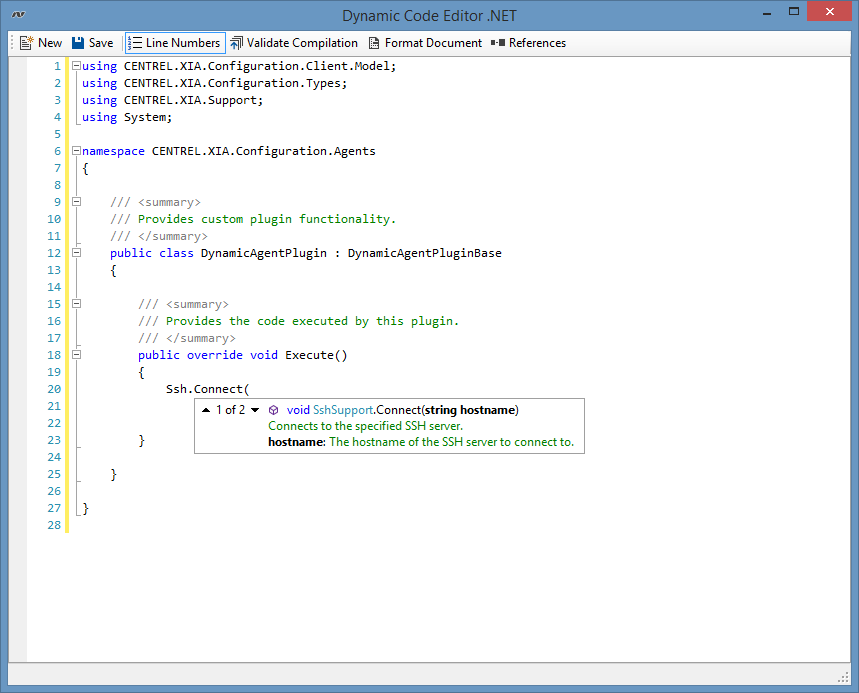Click 'Execute()' on line 18
Screen dimensions: 859x693
[316, 355]
